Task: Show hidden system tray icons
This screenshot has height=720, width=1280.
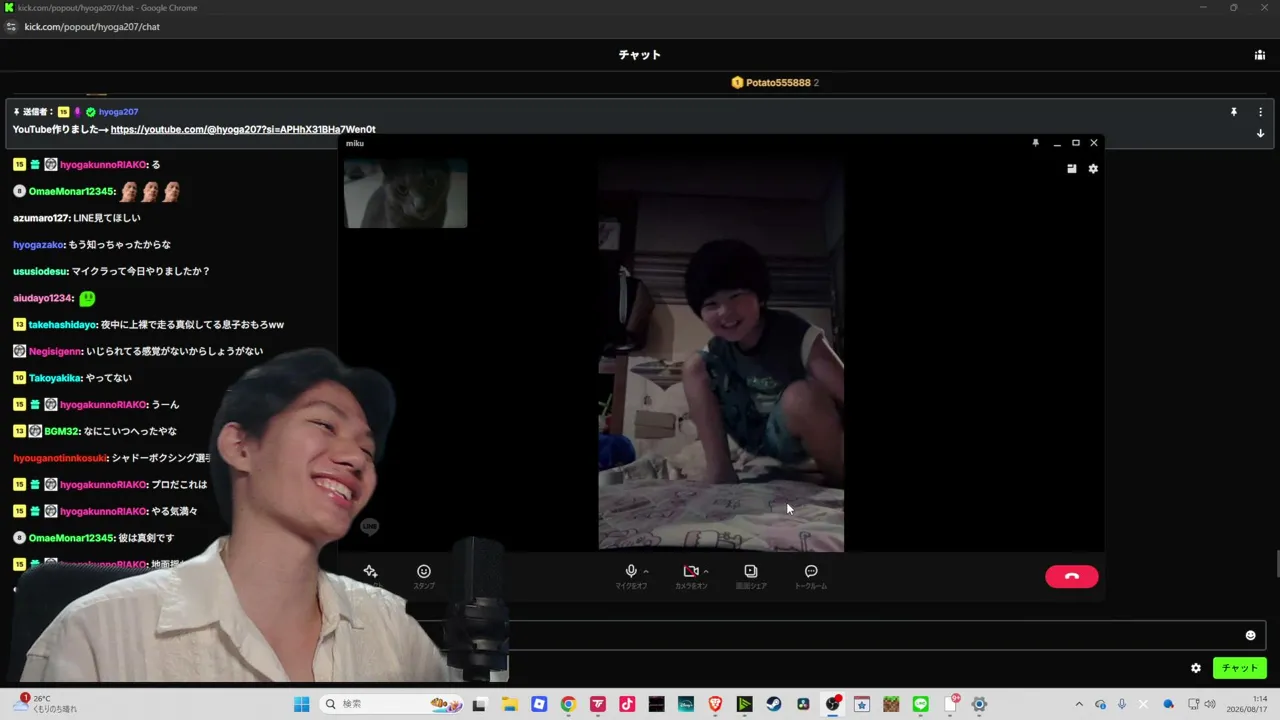Action: point(1079,704)
